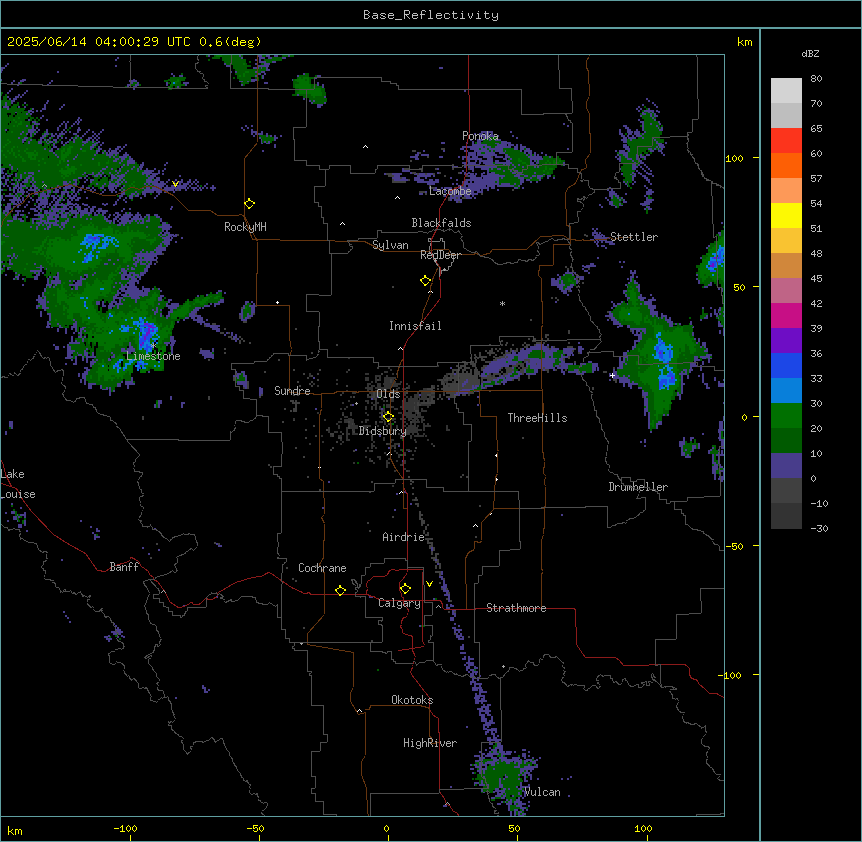Click the HighRiver label
Screen dimensions: 862x842
[430, 743]
